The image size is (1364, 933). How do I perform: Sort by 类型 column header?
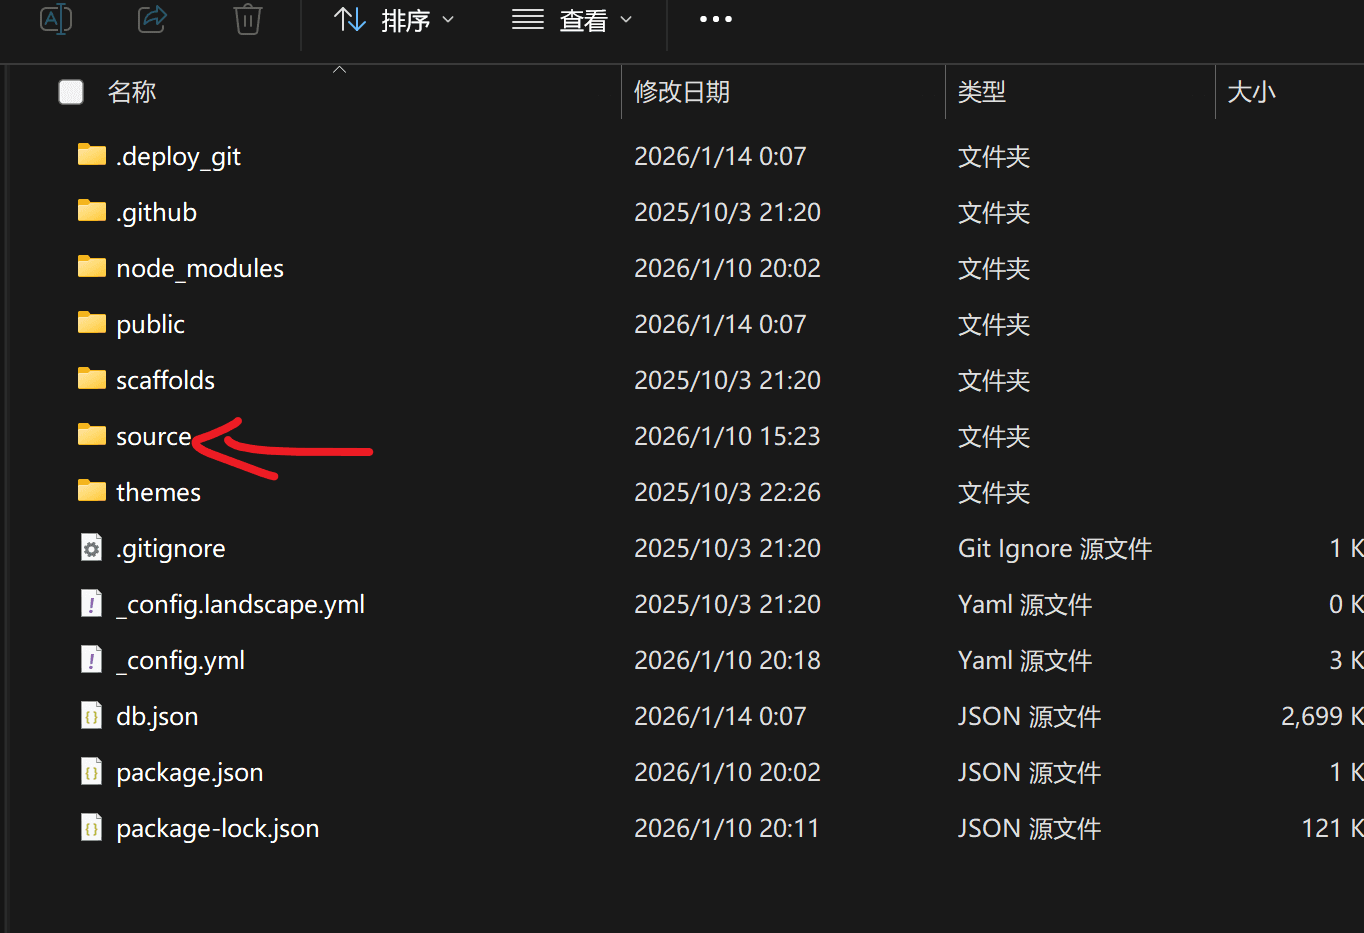(981, 92)
